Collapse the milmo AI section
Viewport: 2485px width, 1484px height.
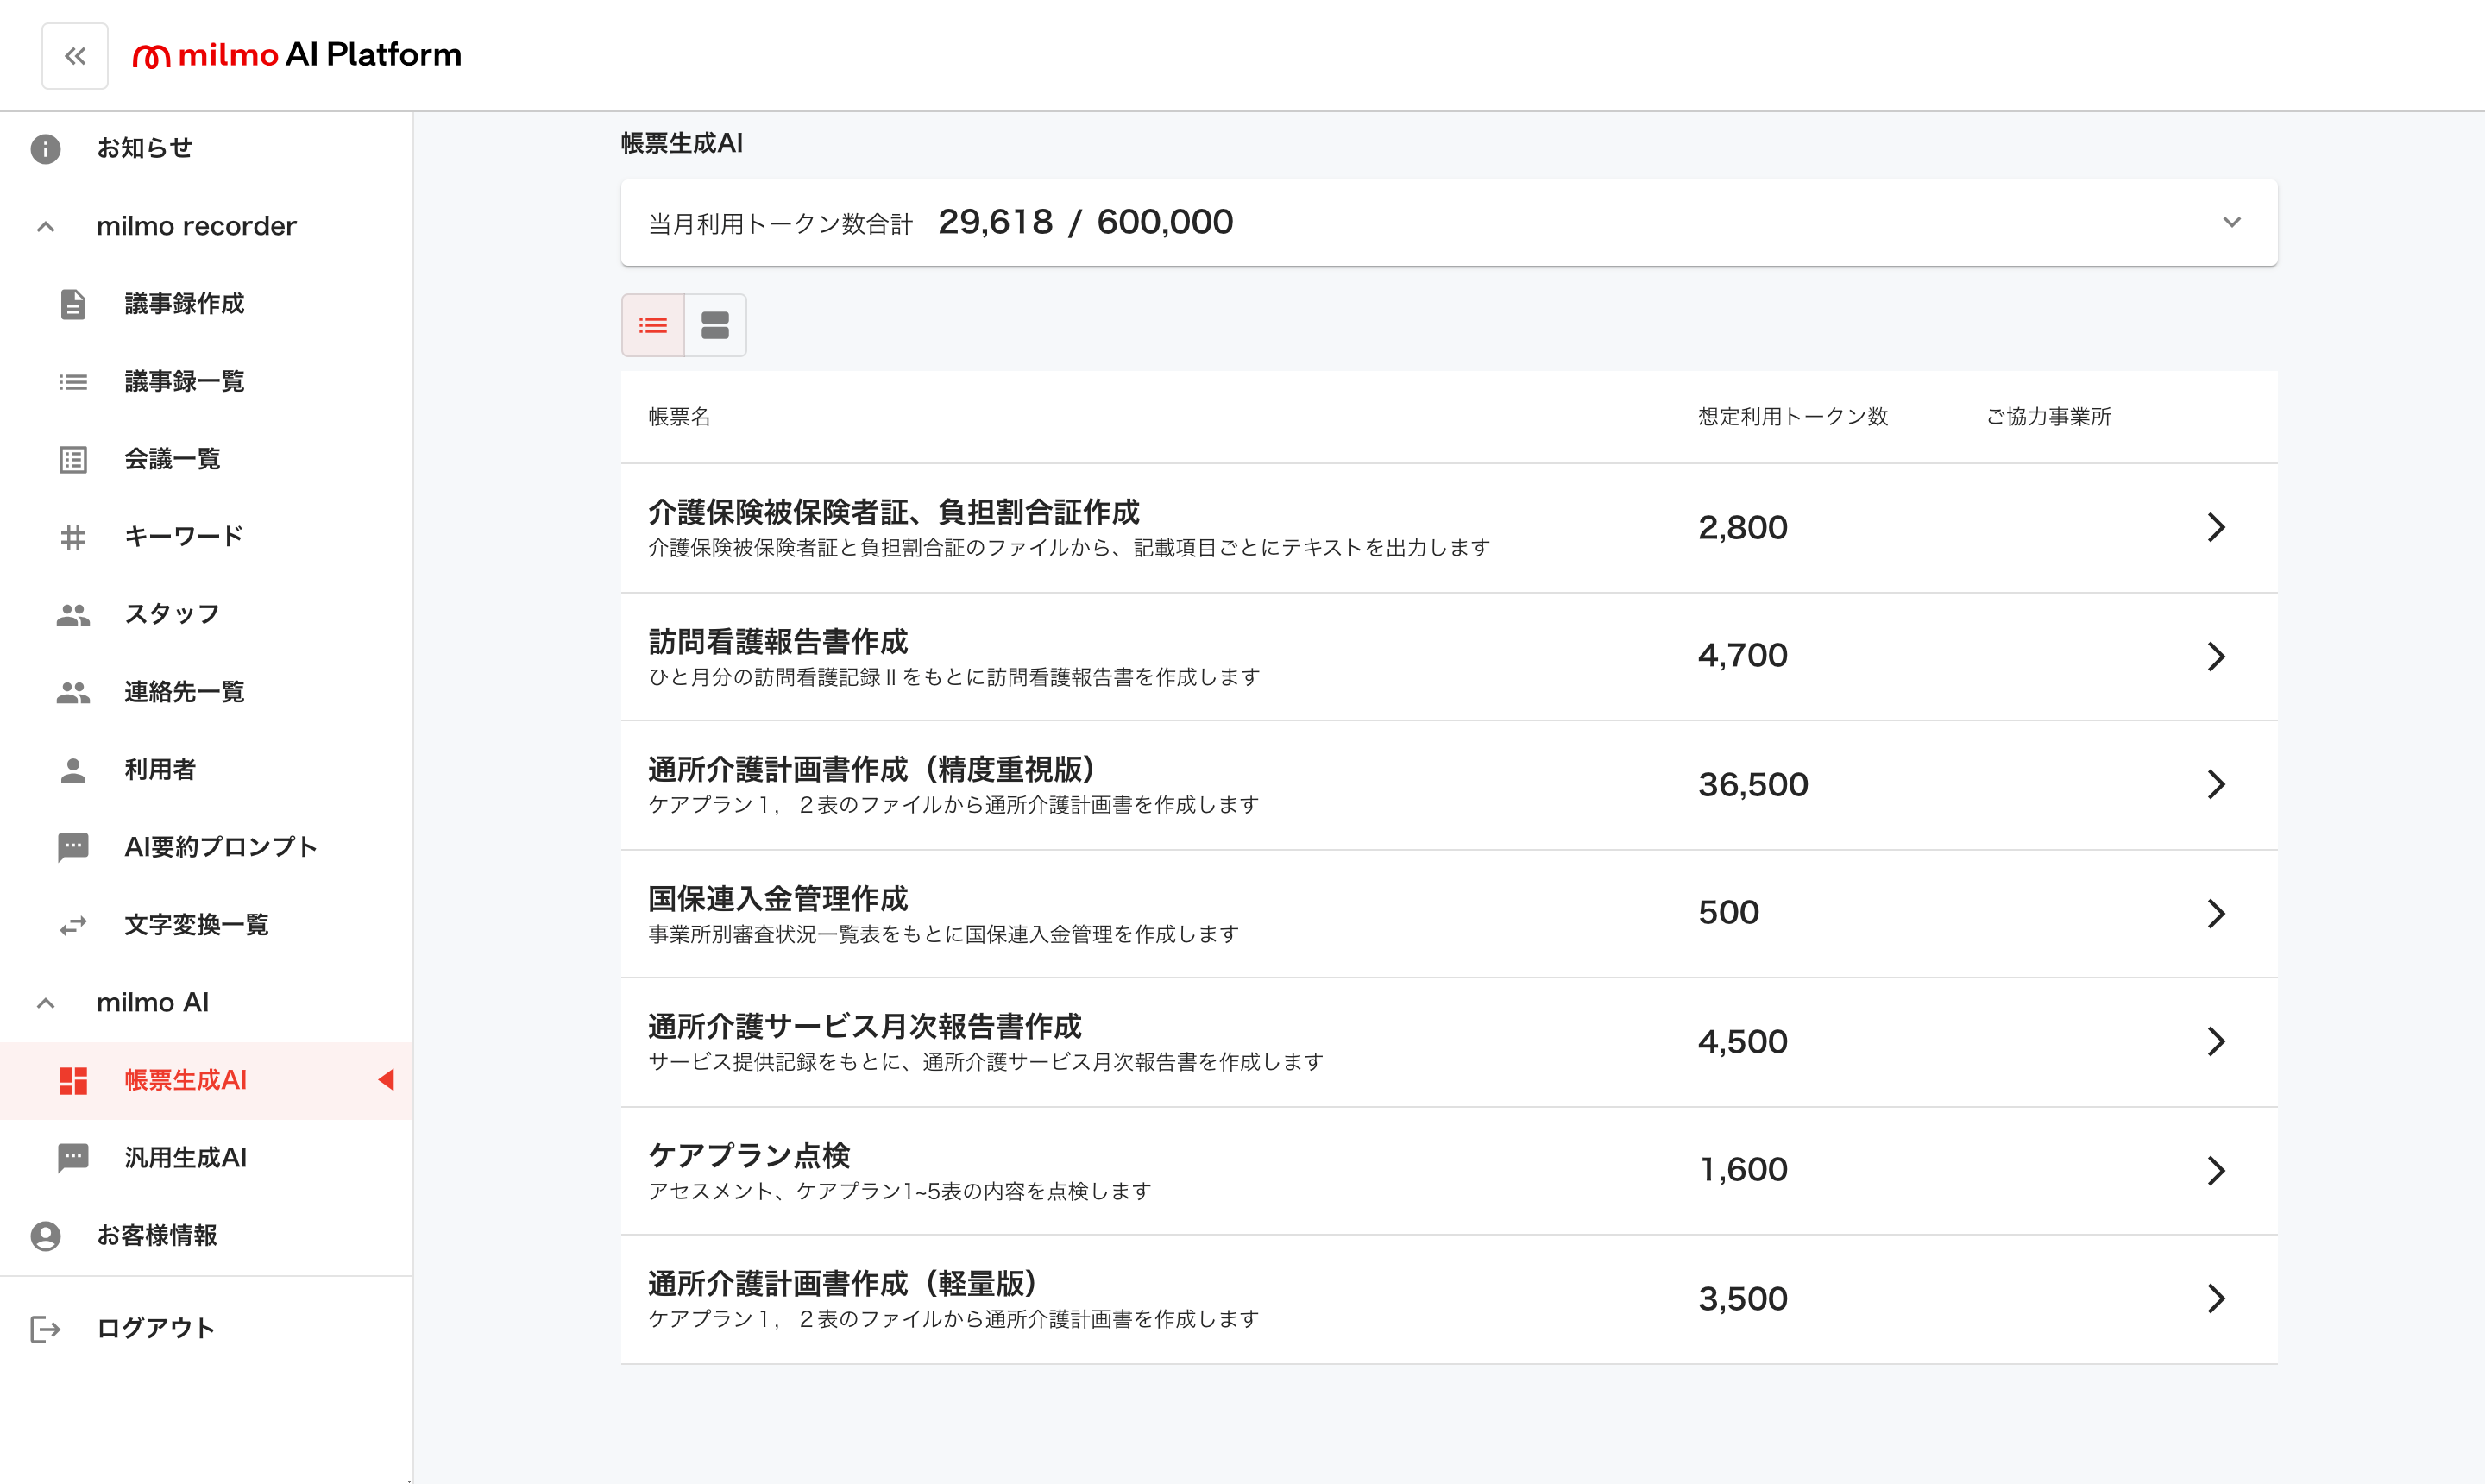pos(46,1003)
